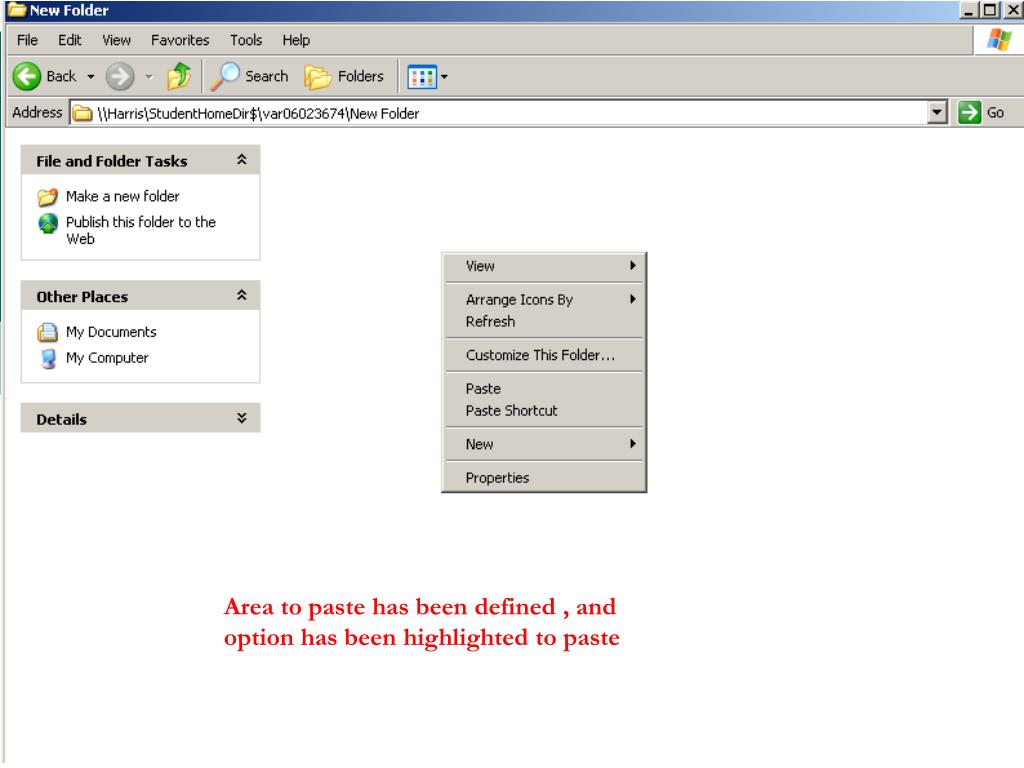Collapse the Other Places panel
This screenshot has width=1024, height=768.
pyautogui.click(x=241, y=296)
